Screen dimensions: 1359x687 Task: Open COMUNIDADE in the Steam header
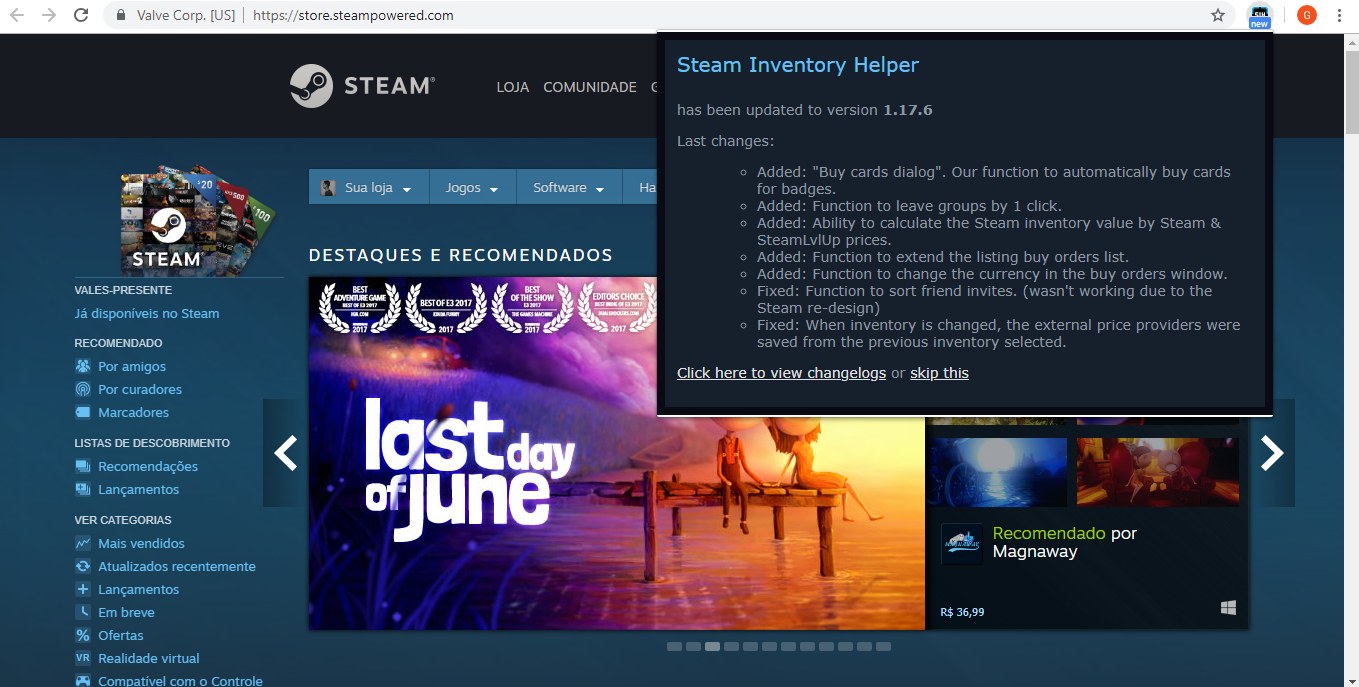[x=590, y=87]
